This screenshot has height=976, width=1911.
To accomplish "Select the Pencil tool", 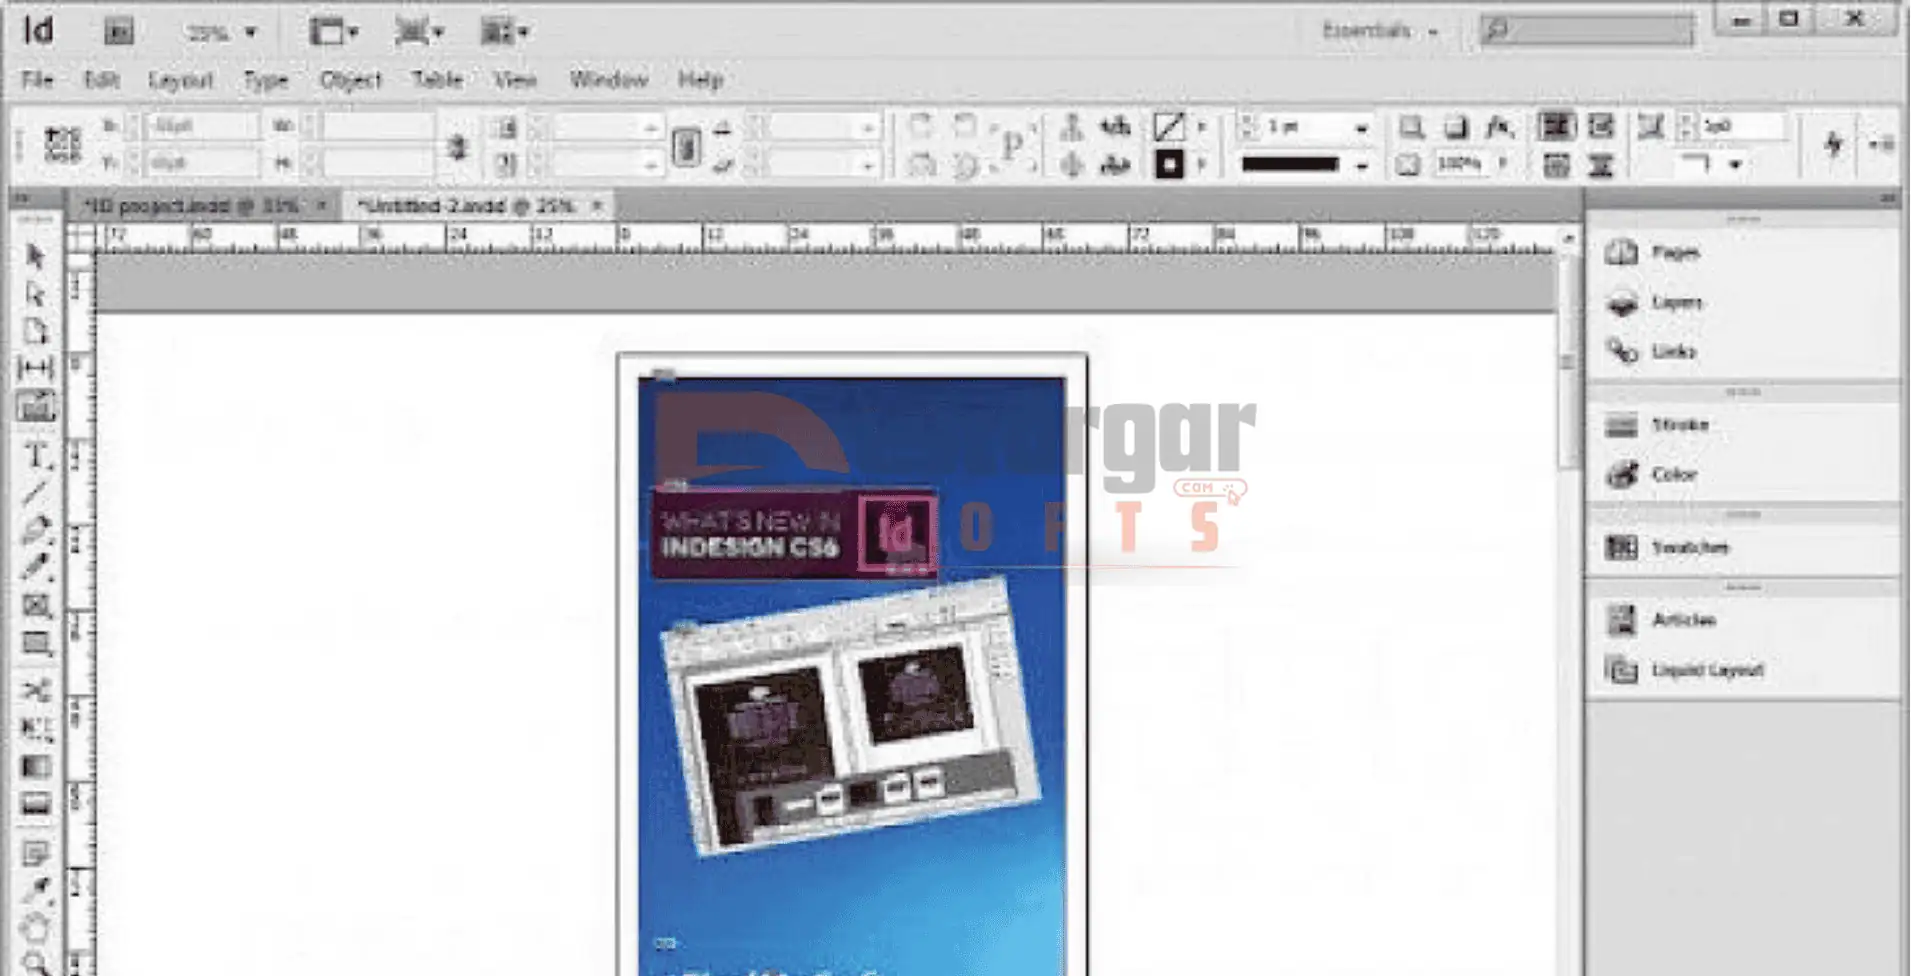I will [x=35, y=567].
